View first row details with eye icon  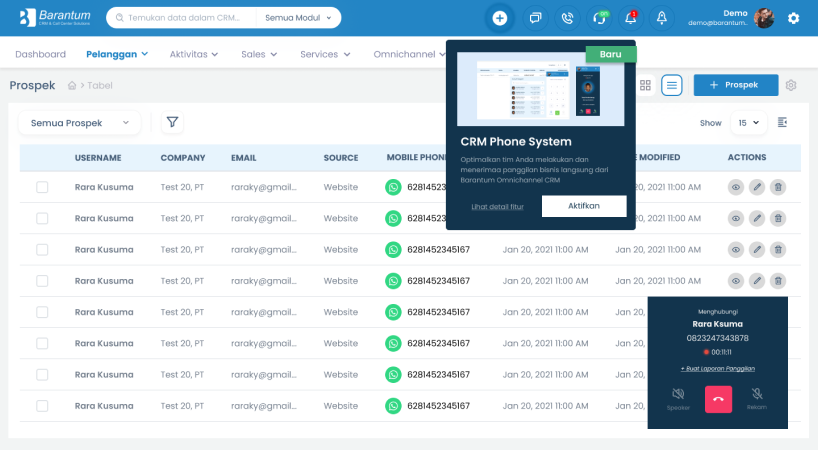(x=736, y=187)
